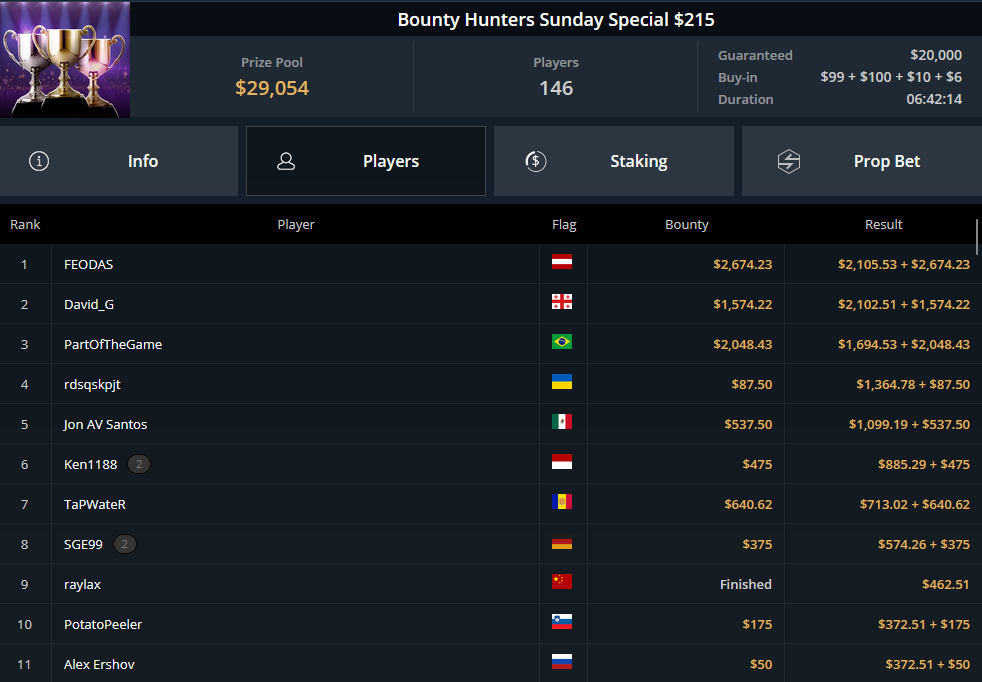
Task: Select player PotatoPeeler
Action: pos(103,624)
